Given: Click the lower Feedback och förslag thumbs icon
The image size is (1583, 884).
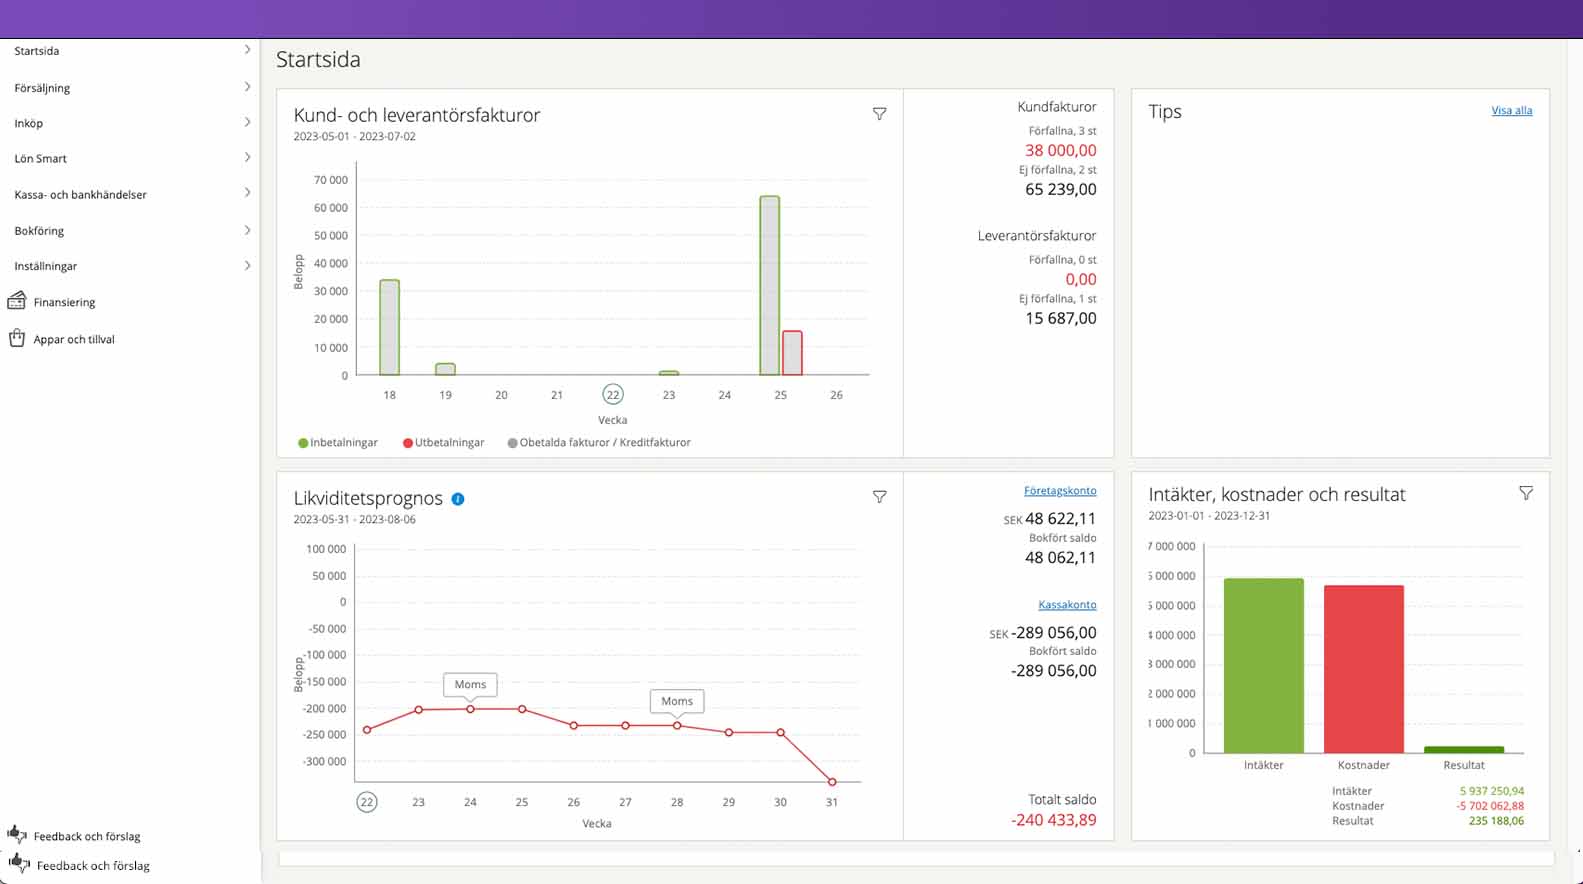Looking at the screenshot, I should 19,863.
